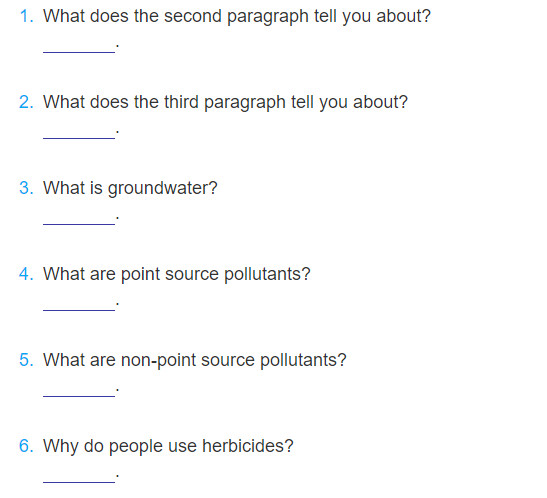Click the third paragraph question text
Viewport: 547px width, 498px height.
[x=225, y=103]
